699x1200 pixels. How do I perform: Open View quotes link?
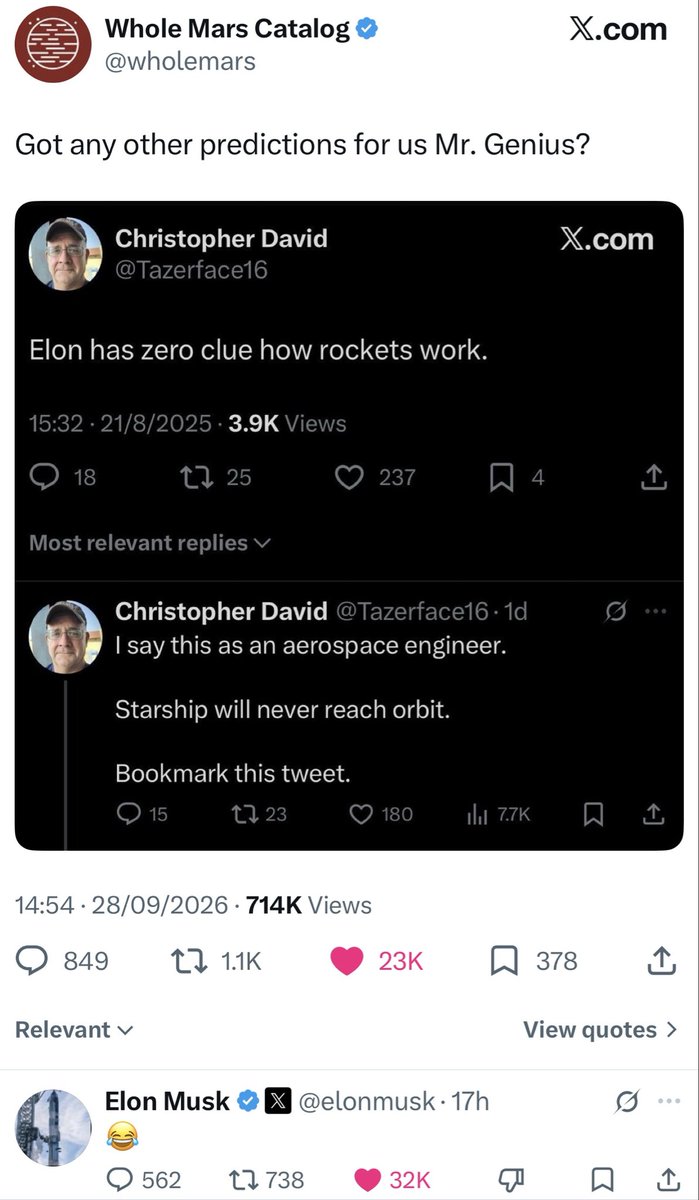(x=601, y=1030)
